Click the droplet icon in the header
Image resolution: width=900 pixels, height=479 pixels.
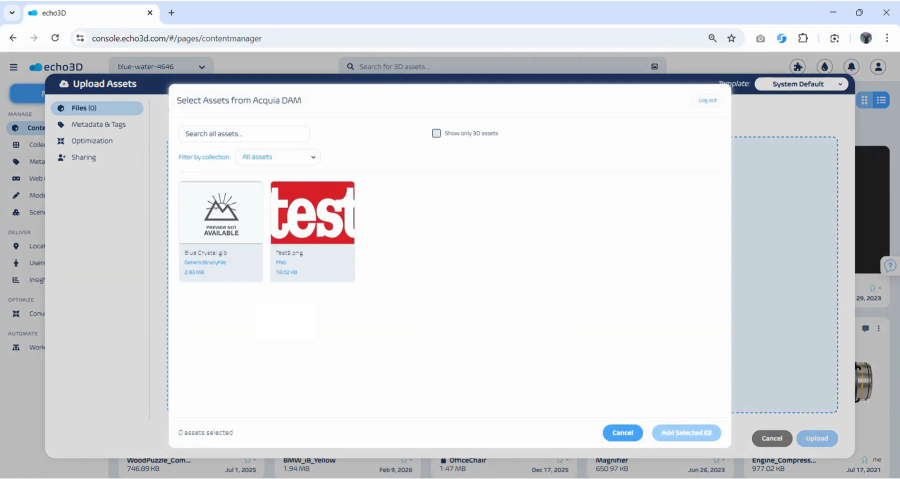825,67
